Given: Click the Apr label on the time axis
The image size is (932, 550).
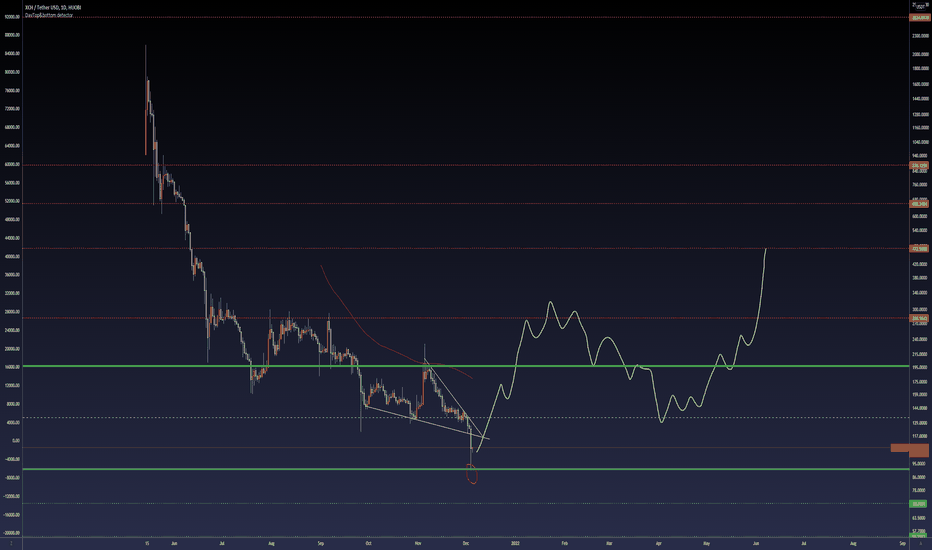Looking at the screenshot, I should click(659, 543).
